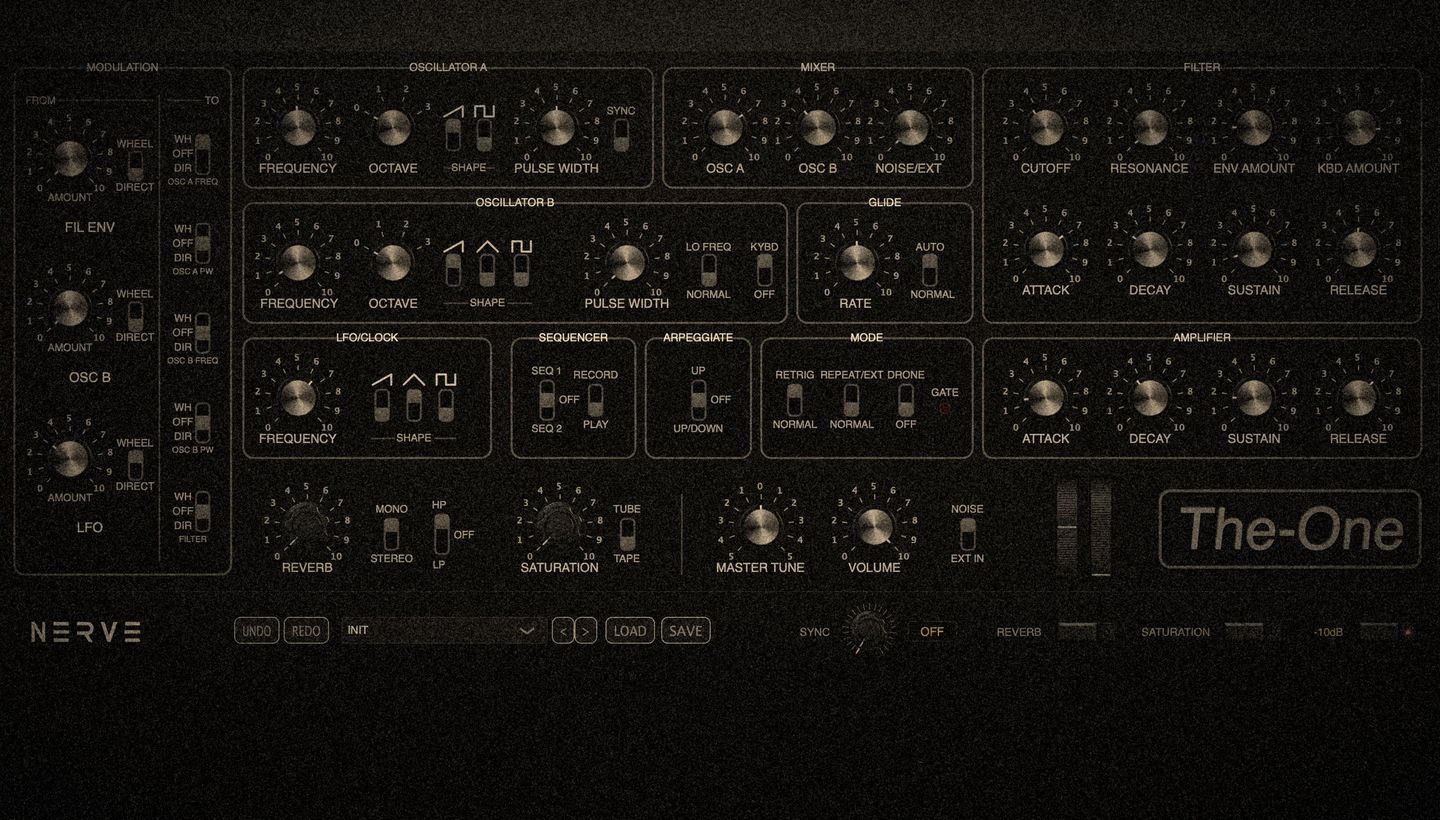Viewport: 1440px width, 820px height.
Task: Toggle the LFO square wave shape switch
Action: click(446, 405)
